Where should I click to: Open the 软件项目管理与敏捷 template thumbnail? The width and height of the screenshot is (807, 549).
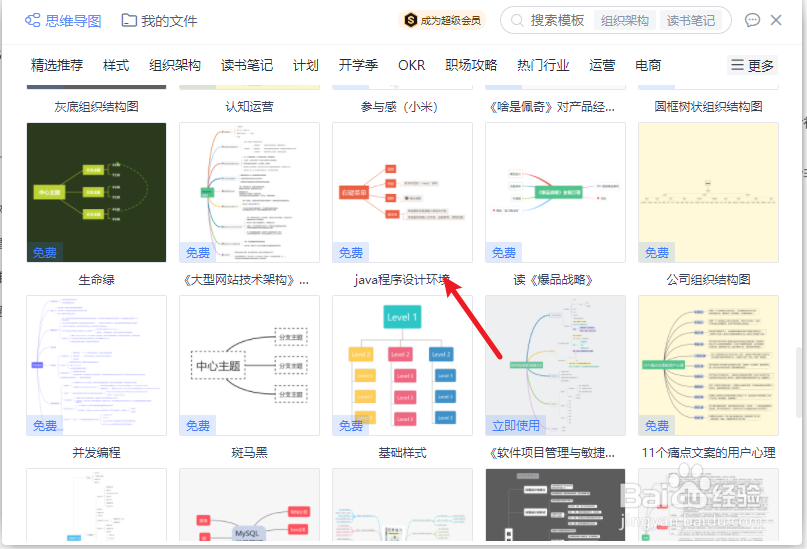click(555, 365)
